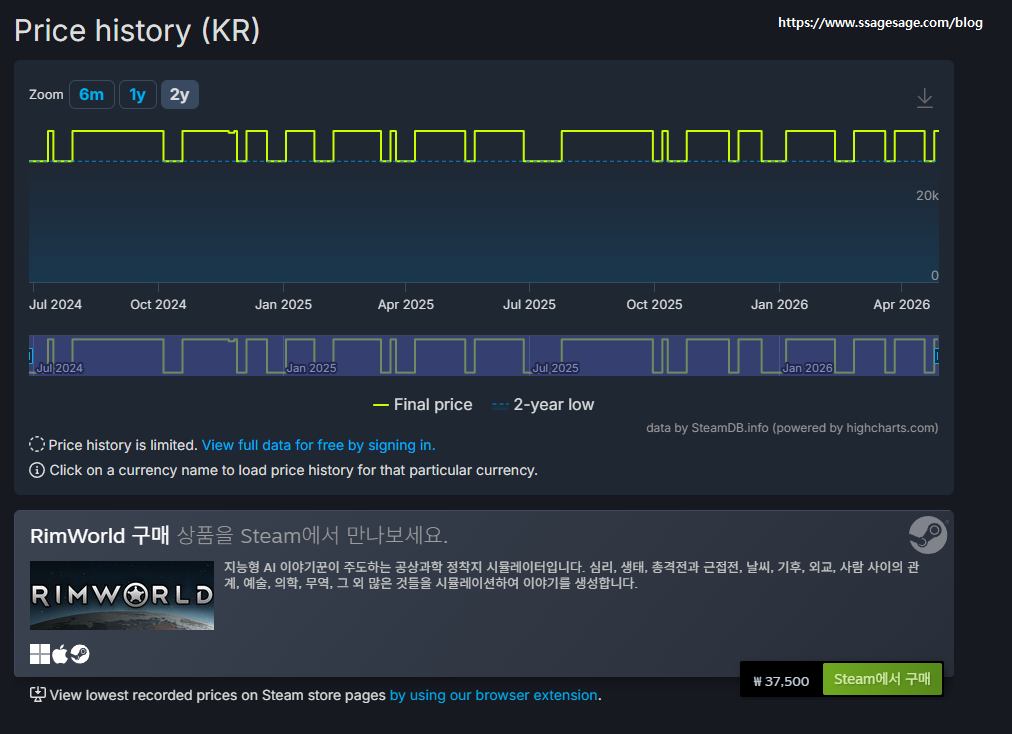Viewport: 1012px width, 734px height.
Task: Open the chart download menu icon
Action: (x=924, y=98)
